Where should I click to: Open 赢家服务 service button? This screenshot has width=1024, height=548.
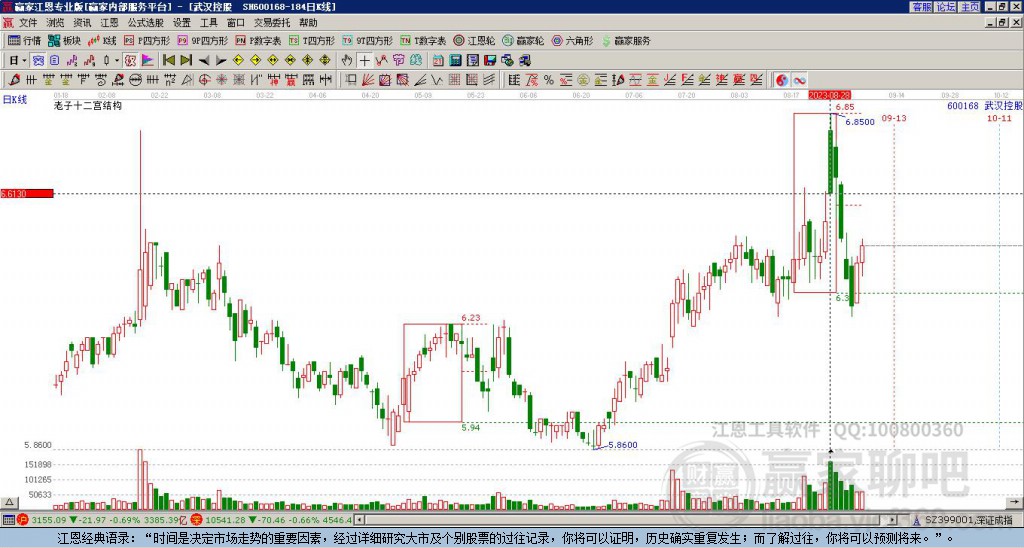[x=626, y=40]
